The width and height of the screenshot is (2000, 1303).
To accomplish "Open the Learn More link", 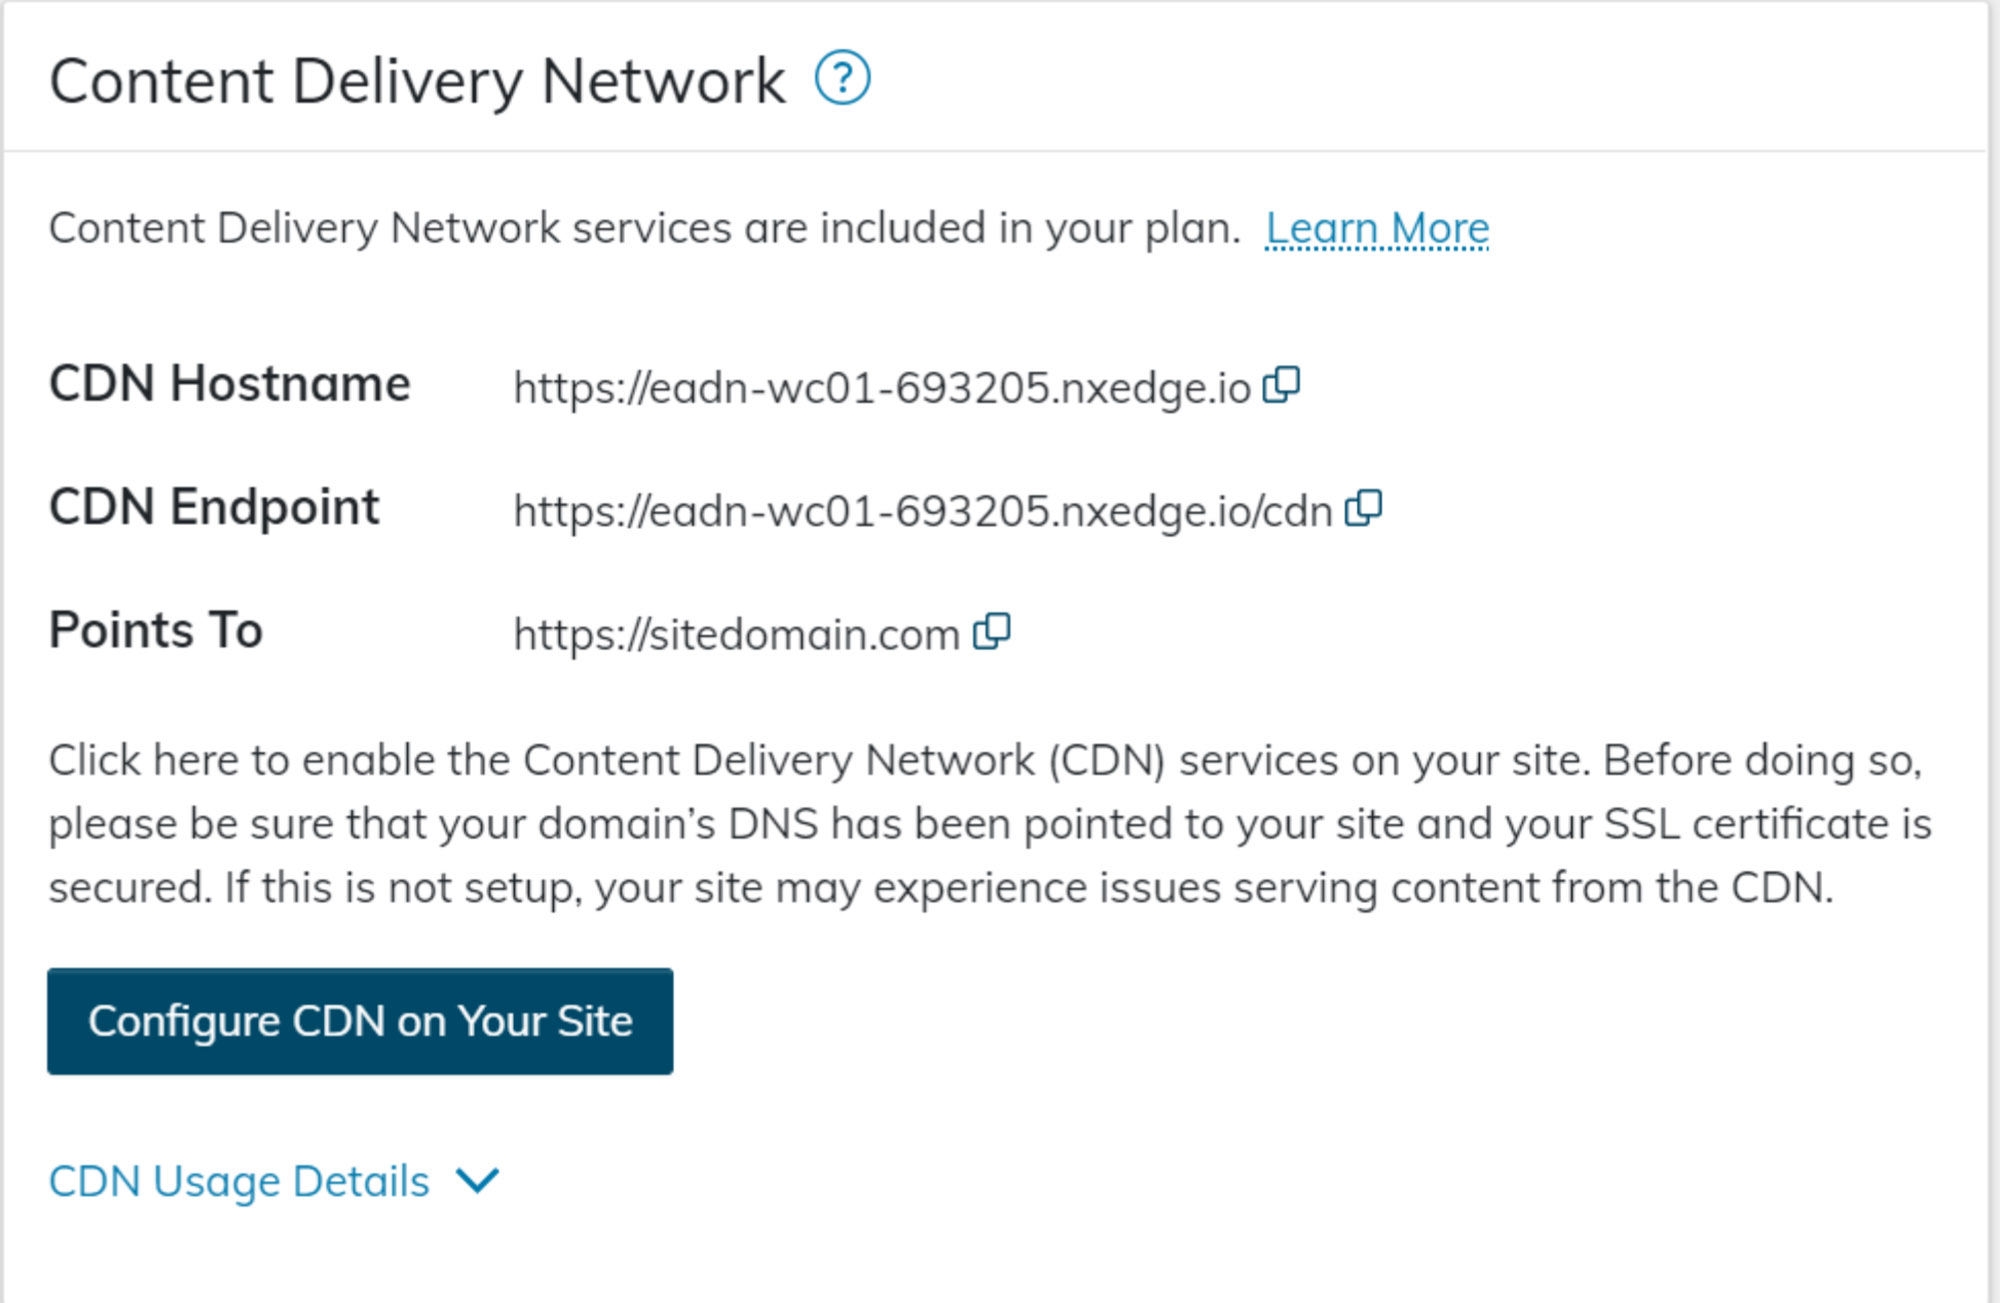I will pos(1377,229).
